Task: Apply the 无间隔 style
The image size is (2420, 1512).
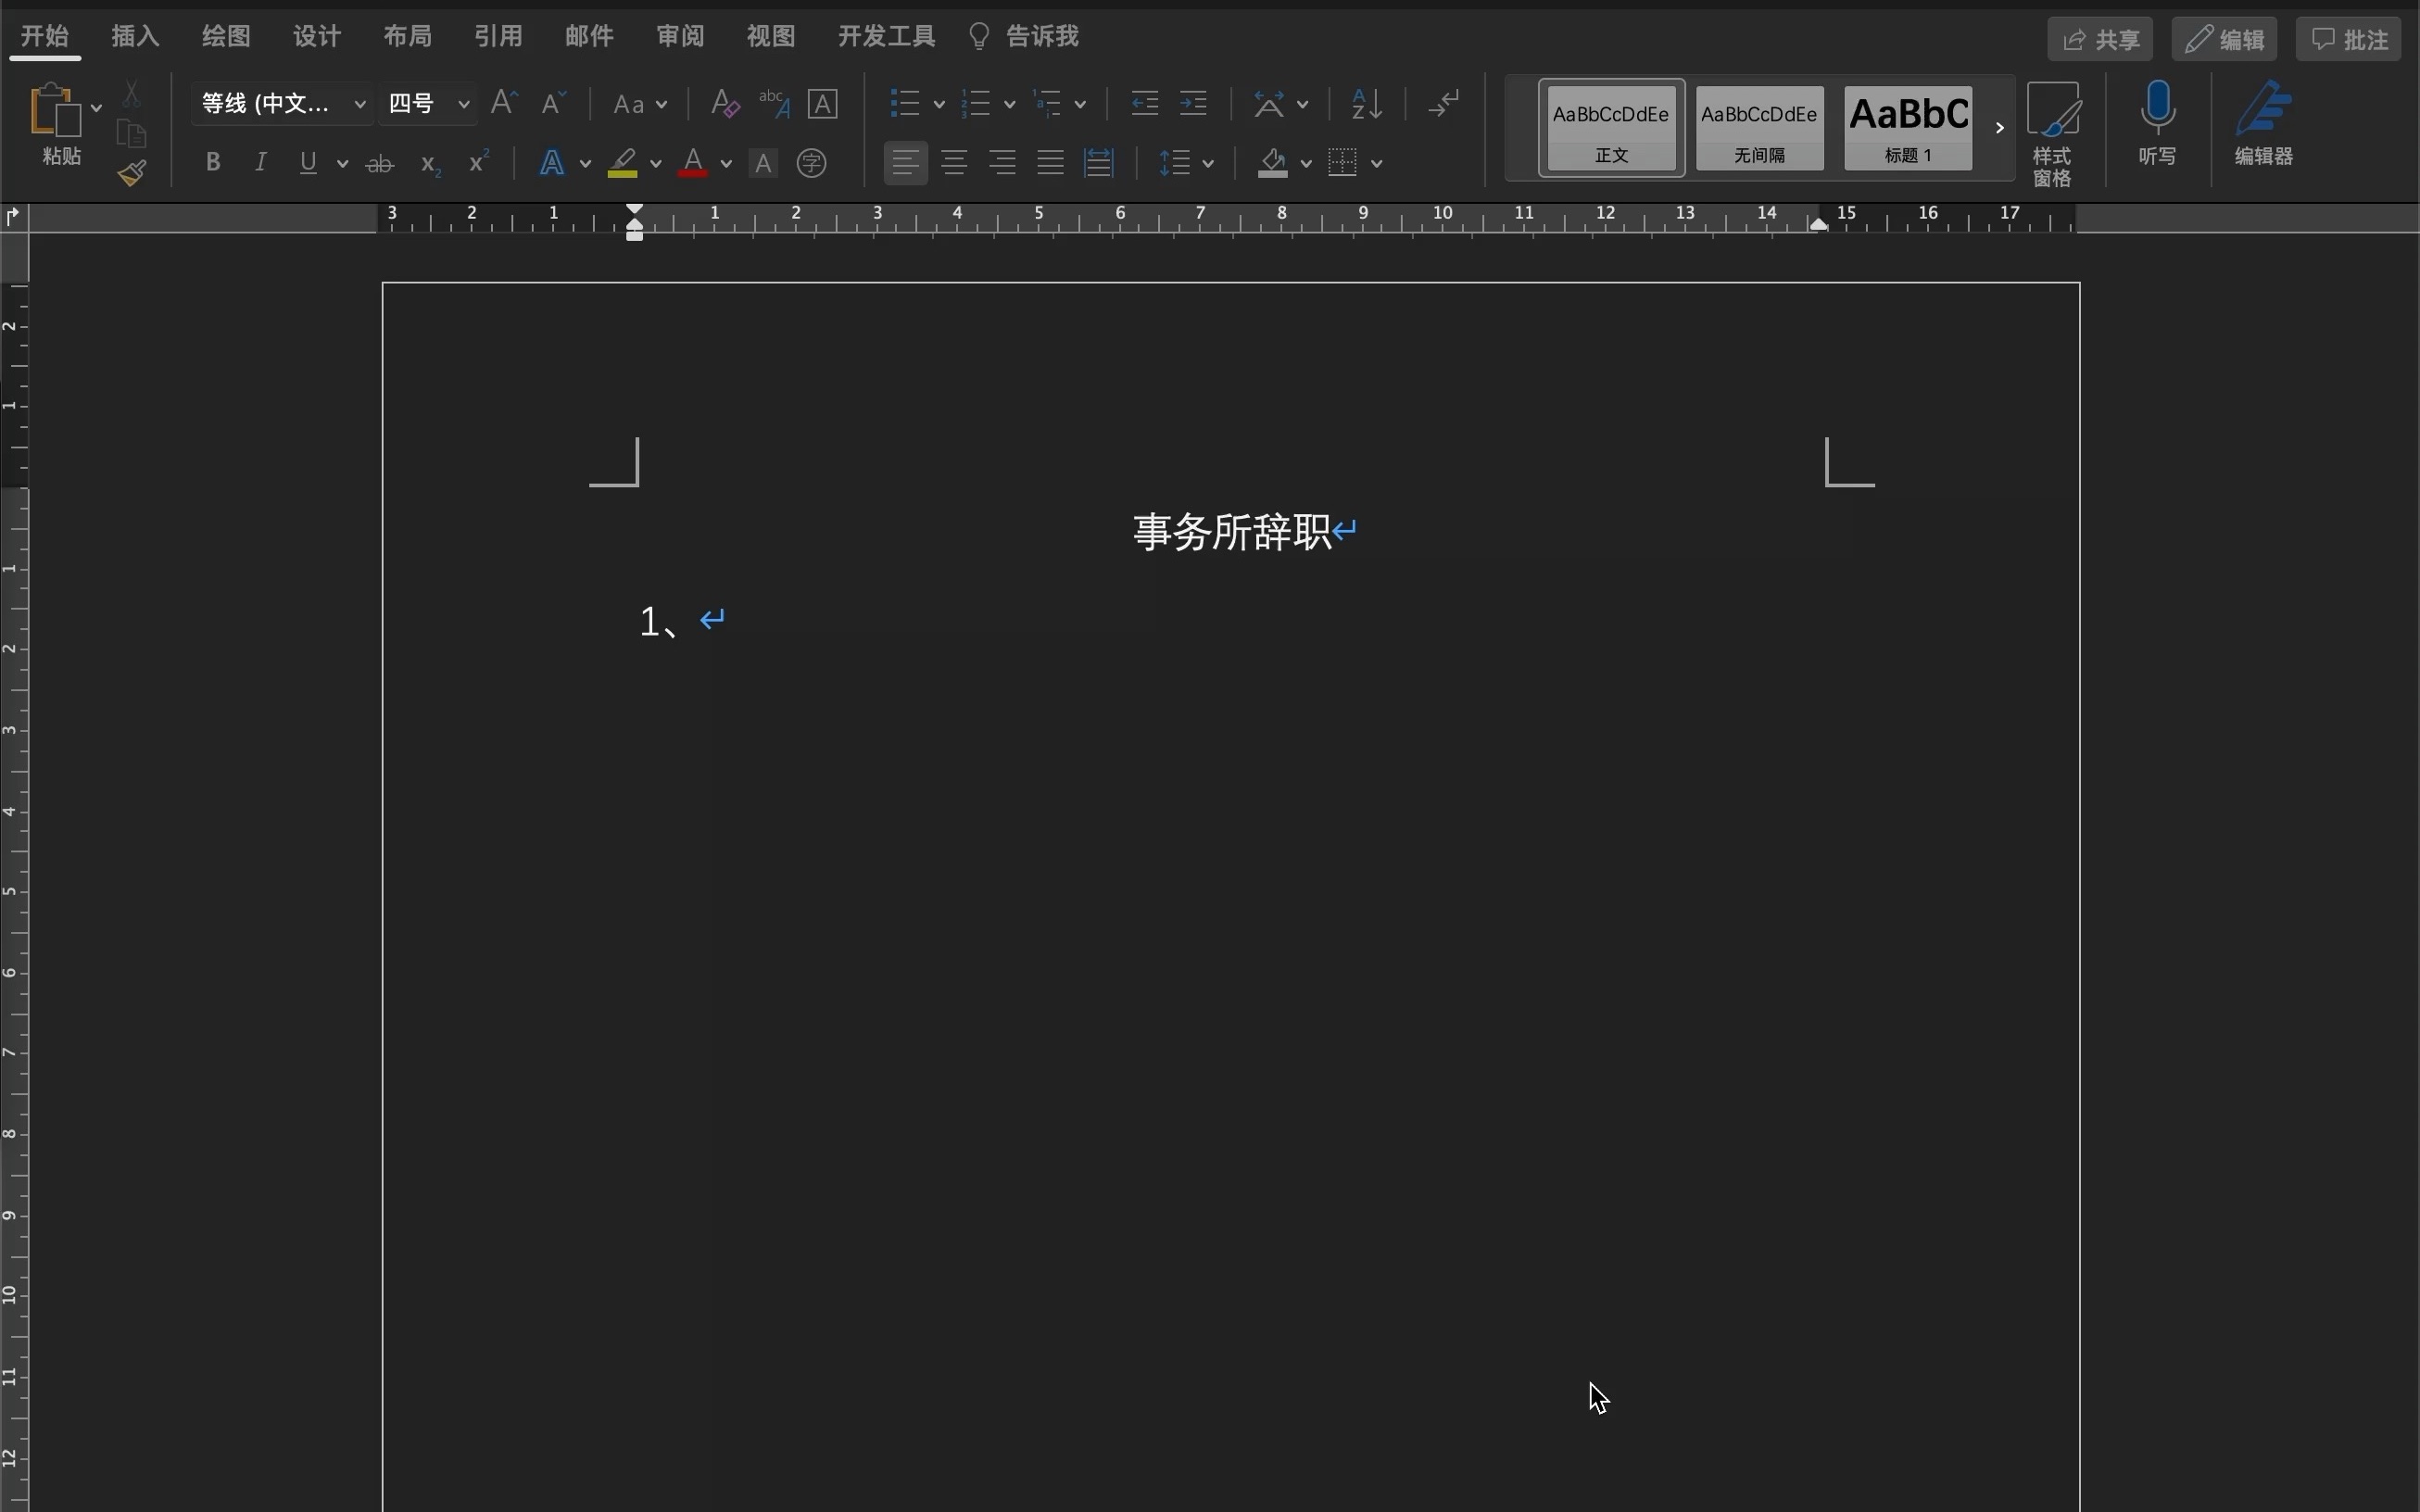Action: point(1759,128)
